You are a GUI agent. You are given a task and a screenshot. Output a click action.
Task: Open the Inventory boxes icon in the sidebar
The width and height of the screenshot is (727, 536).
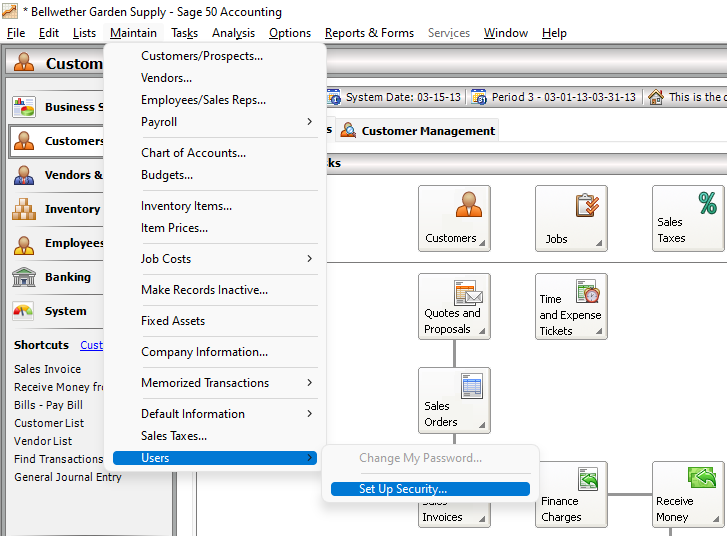24,209
